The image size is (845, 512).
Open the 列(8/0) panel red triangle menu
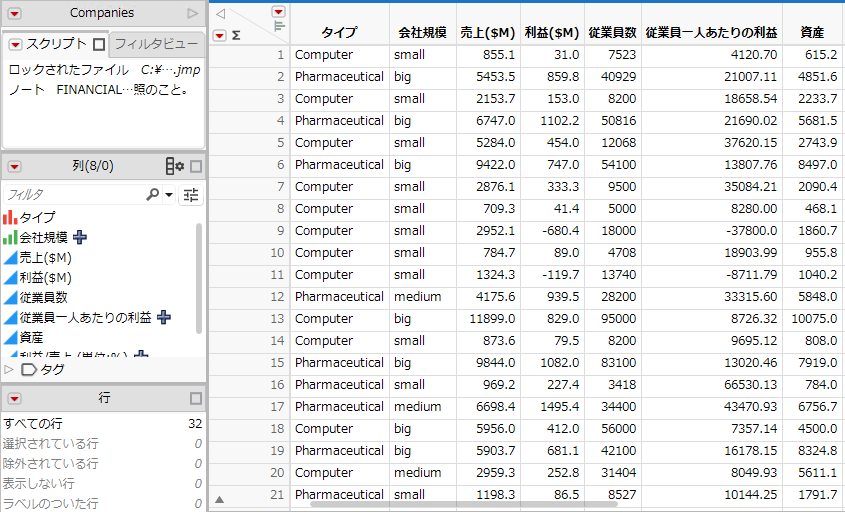(15, 167)
